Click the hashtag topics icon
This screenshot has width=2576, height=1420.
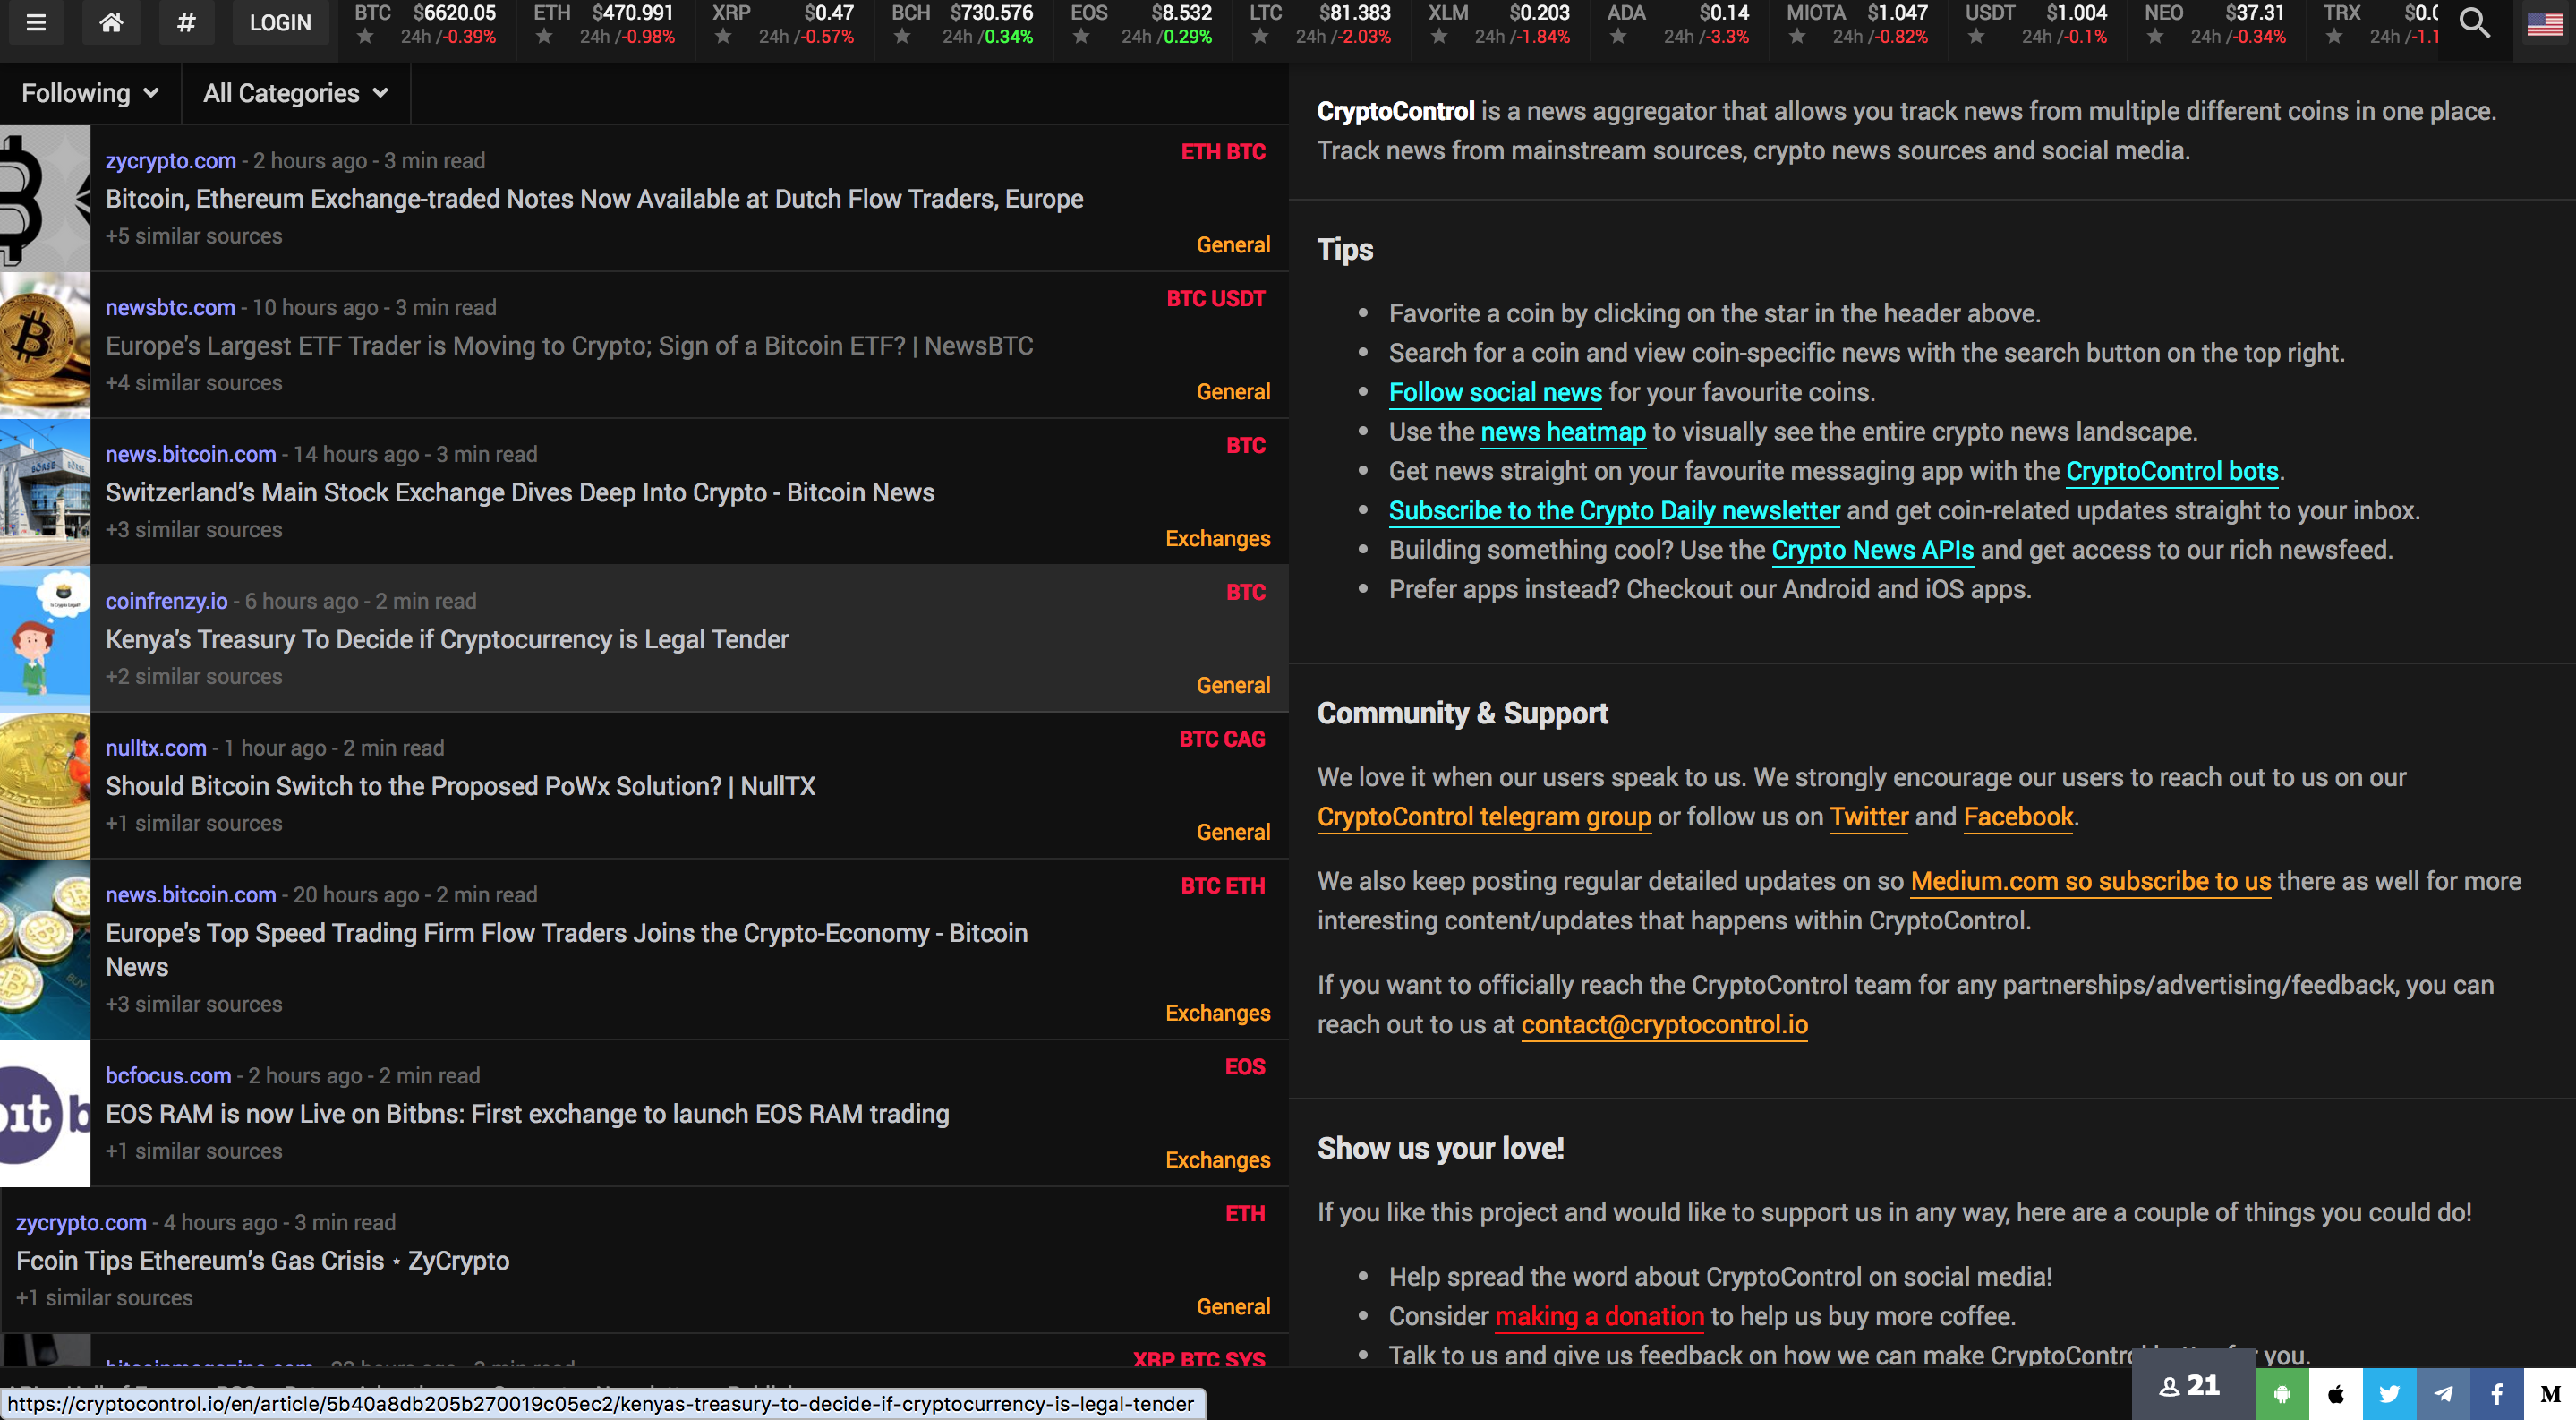click(186, 22)
